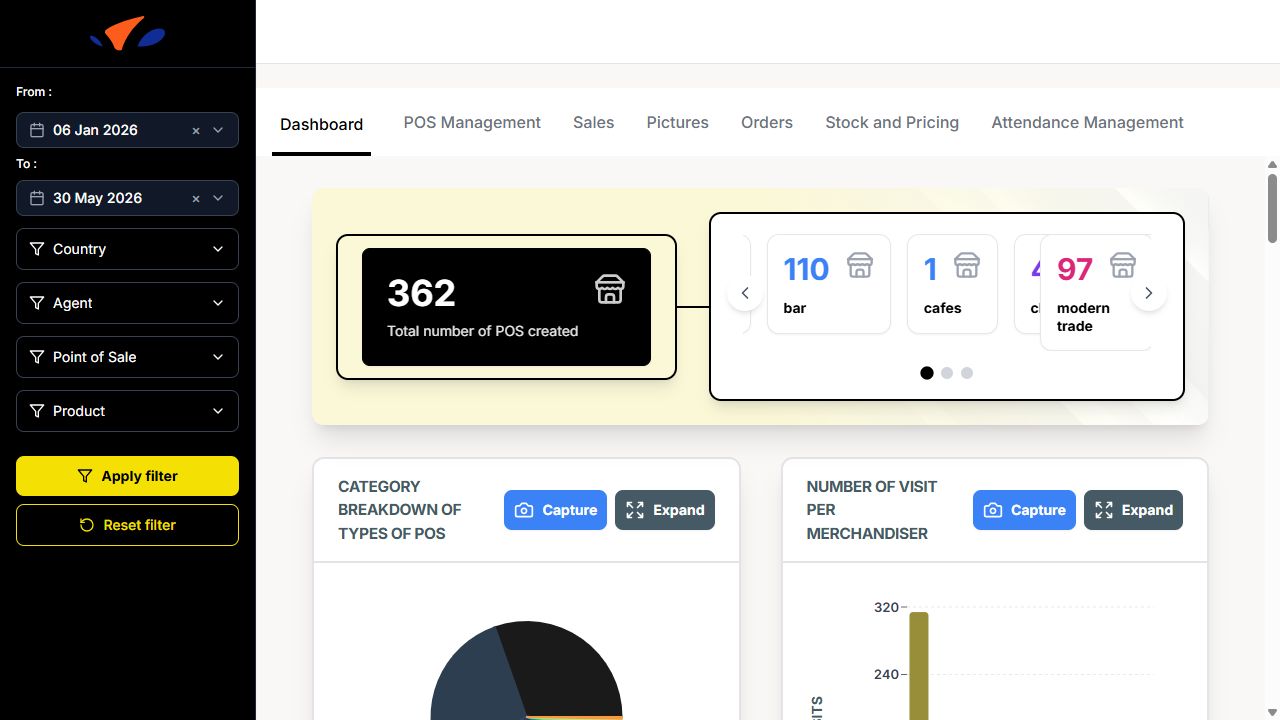Expand the Agent filter dropdown
Viewport: 1280px width, 720px height.
127,303
